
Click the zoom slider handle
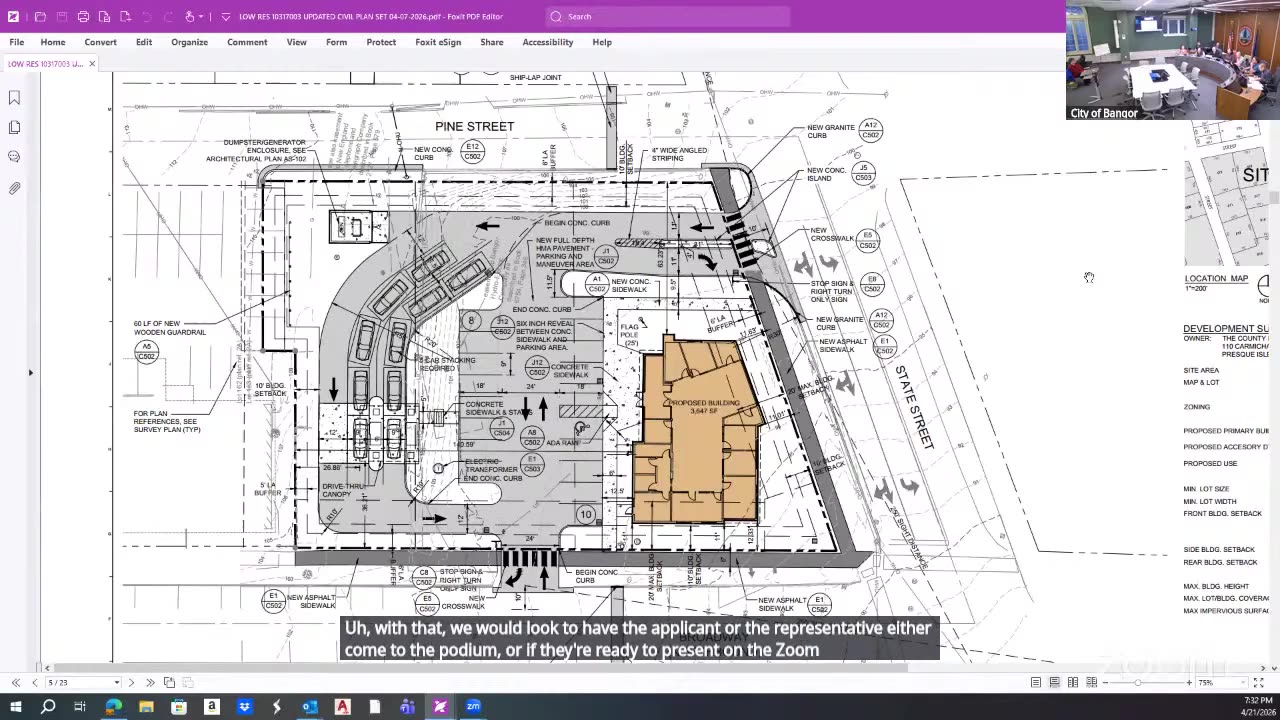click(x=1137, y=682)
